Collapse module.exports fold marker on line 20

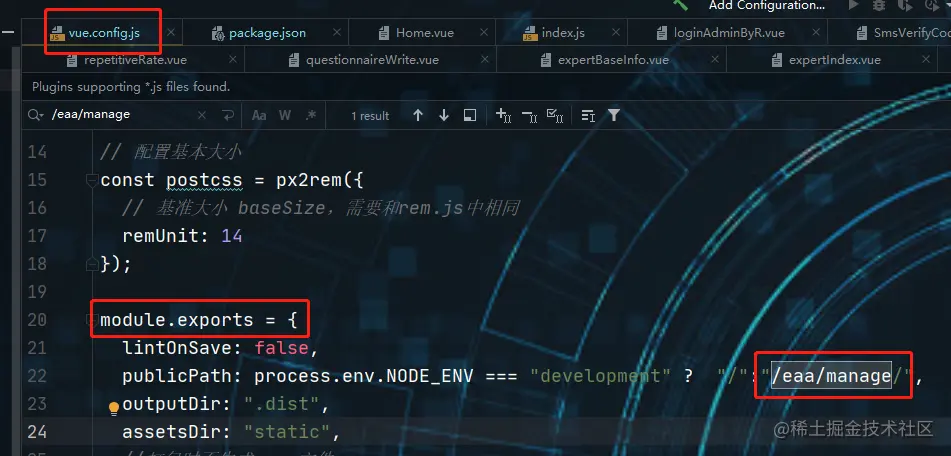92,320
